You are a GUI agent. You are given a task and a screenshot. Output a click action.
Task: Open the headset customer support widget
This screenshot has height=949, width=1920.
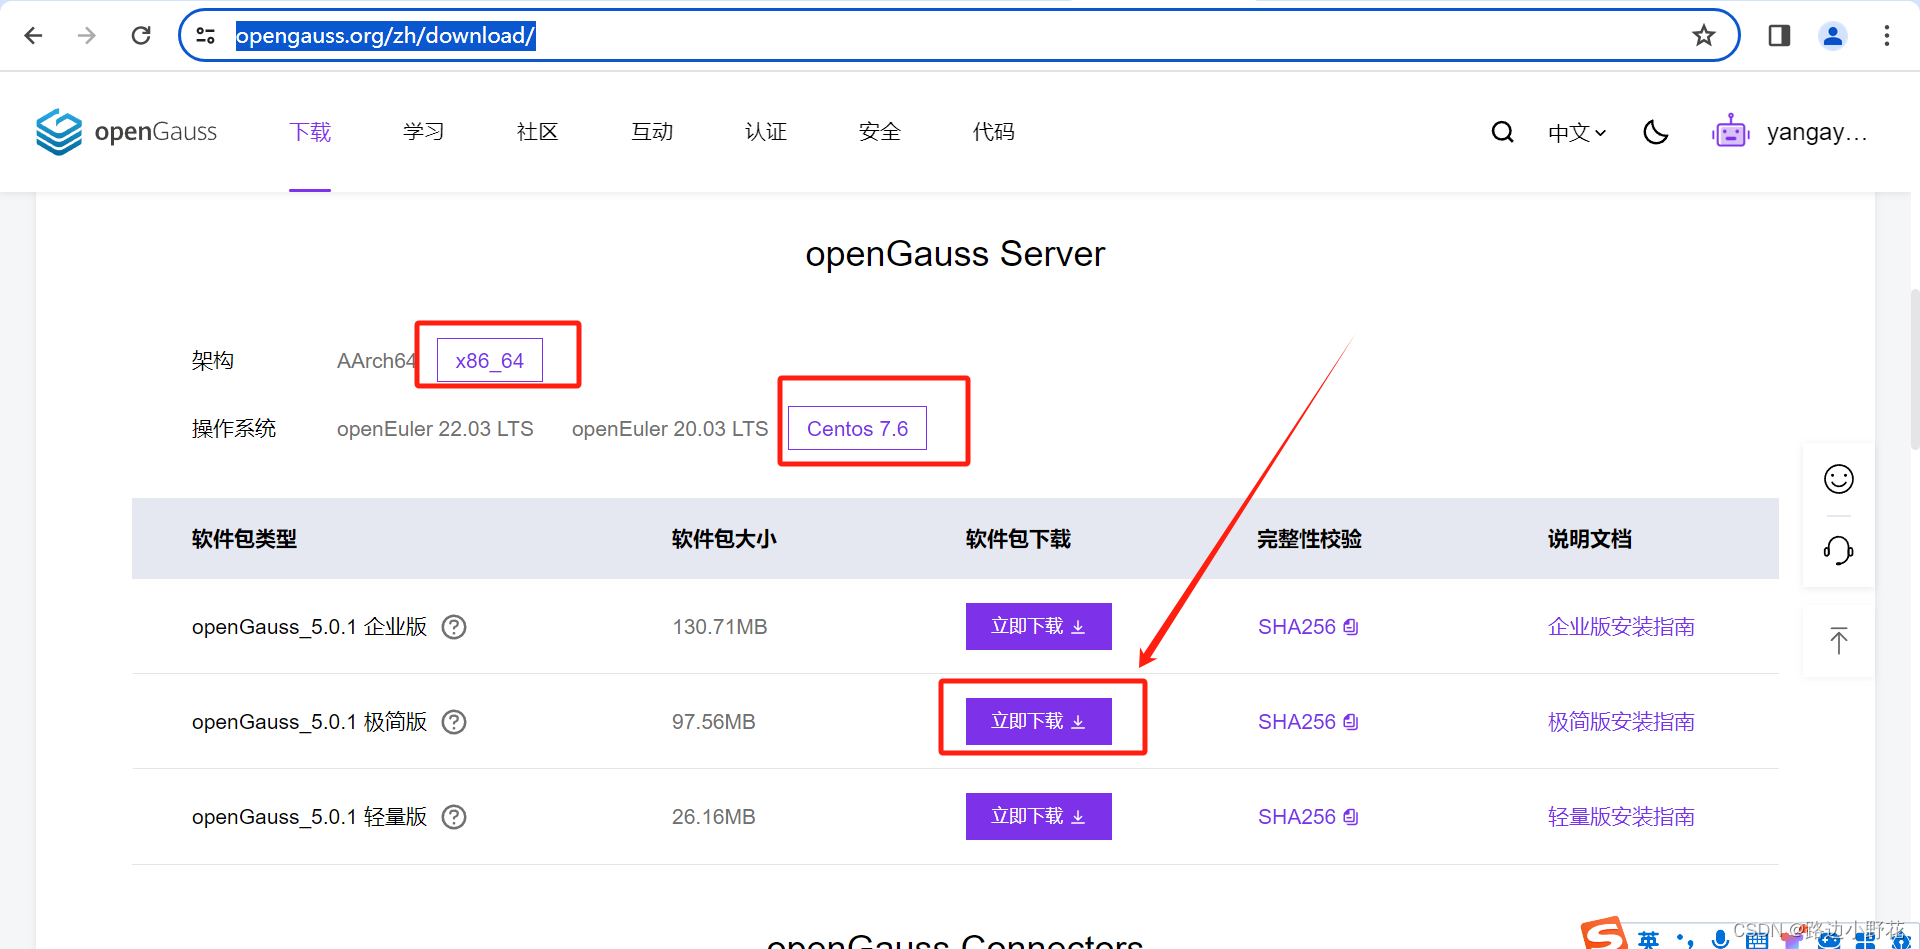[x=1839, y=550]
